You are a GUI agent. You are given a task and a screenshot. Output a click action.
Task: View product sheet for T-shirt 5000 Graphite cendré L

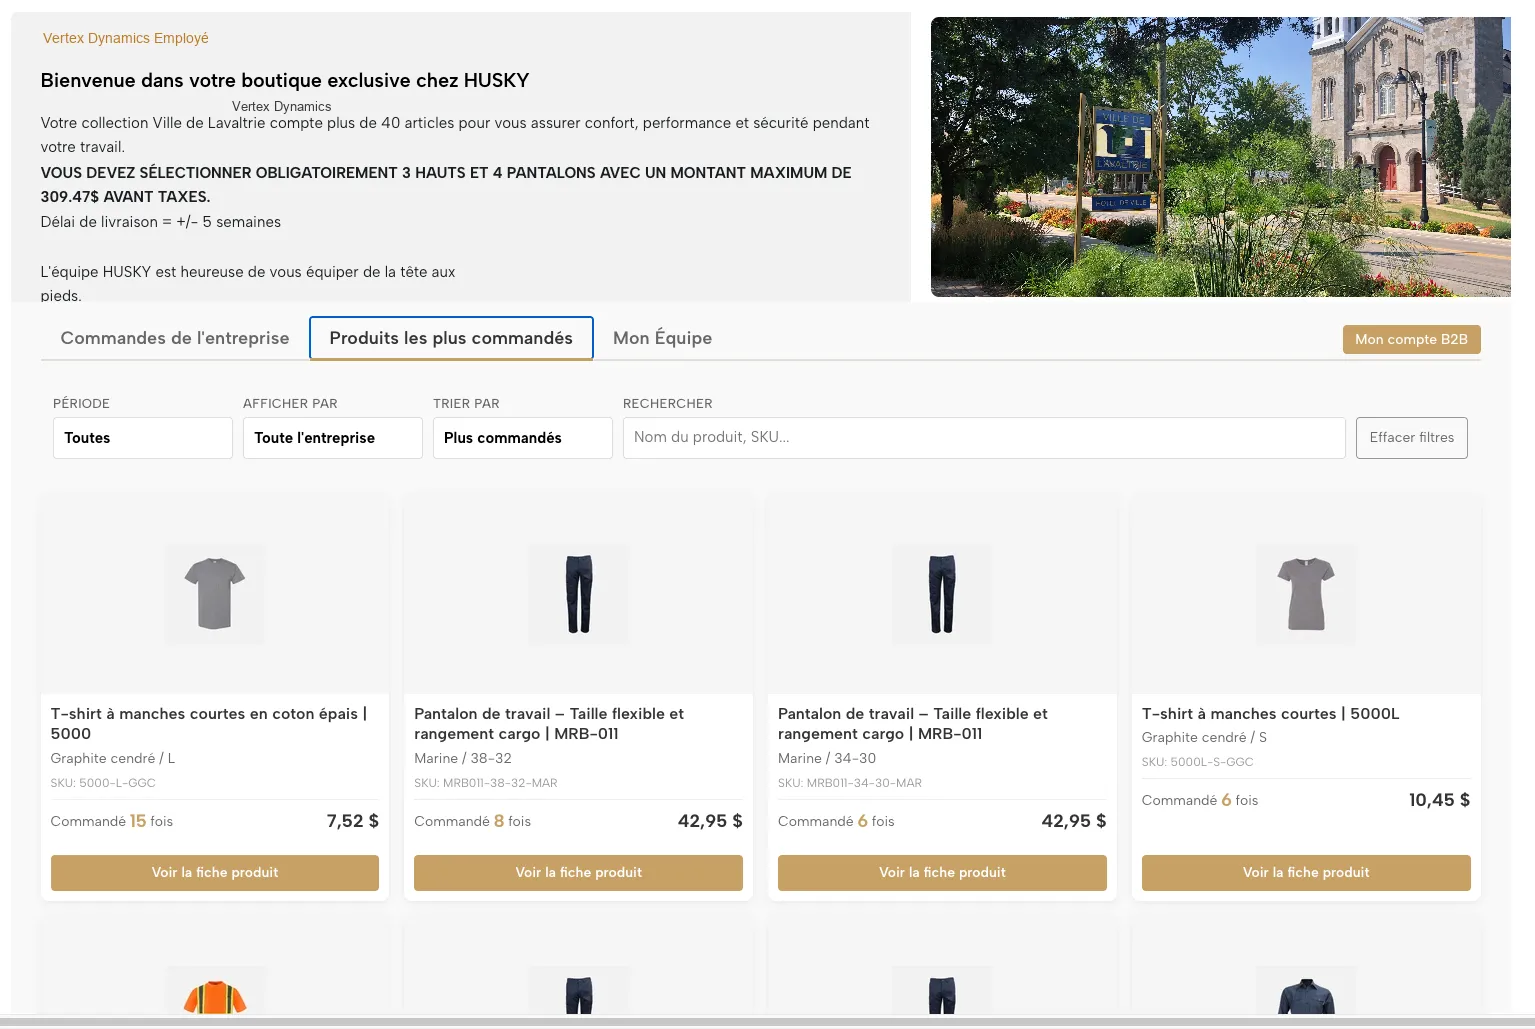[x=215, y=872]
